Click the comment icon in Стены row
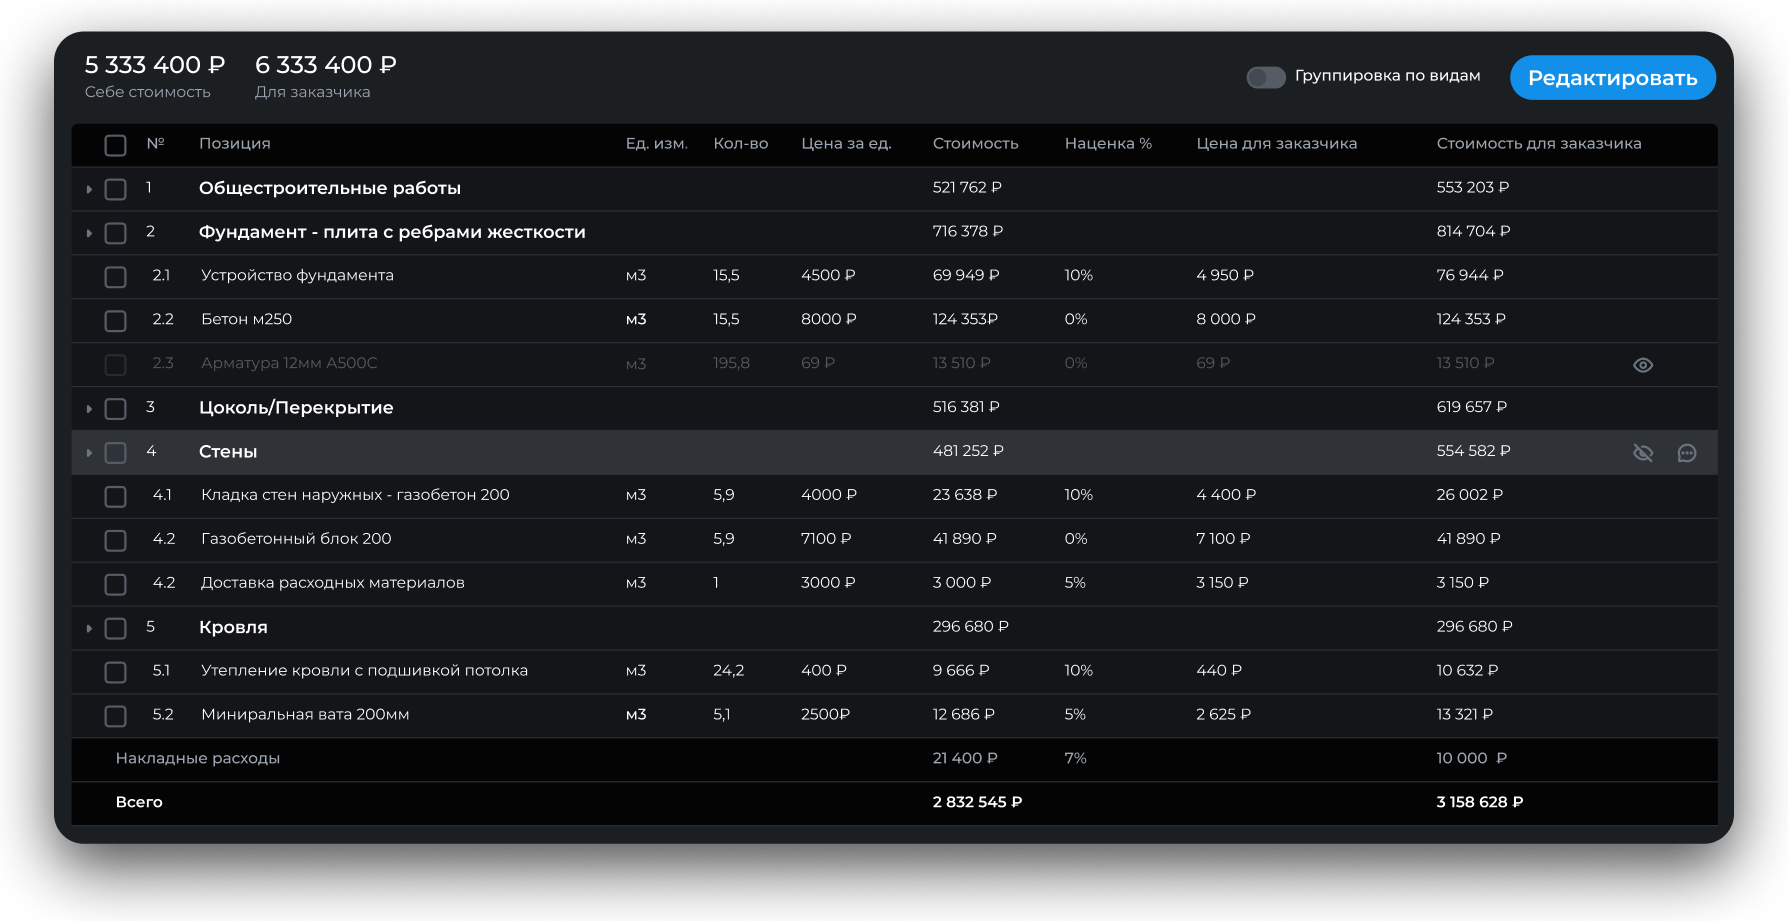 point(1686,453)
